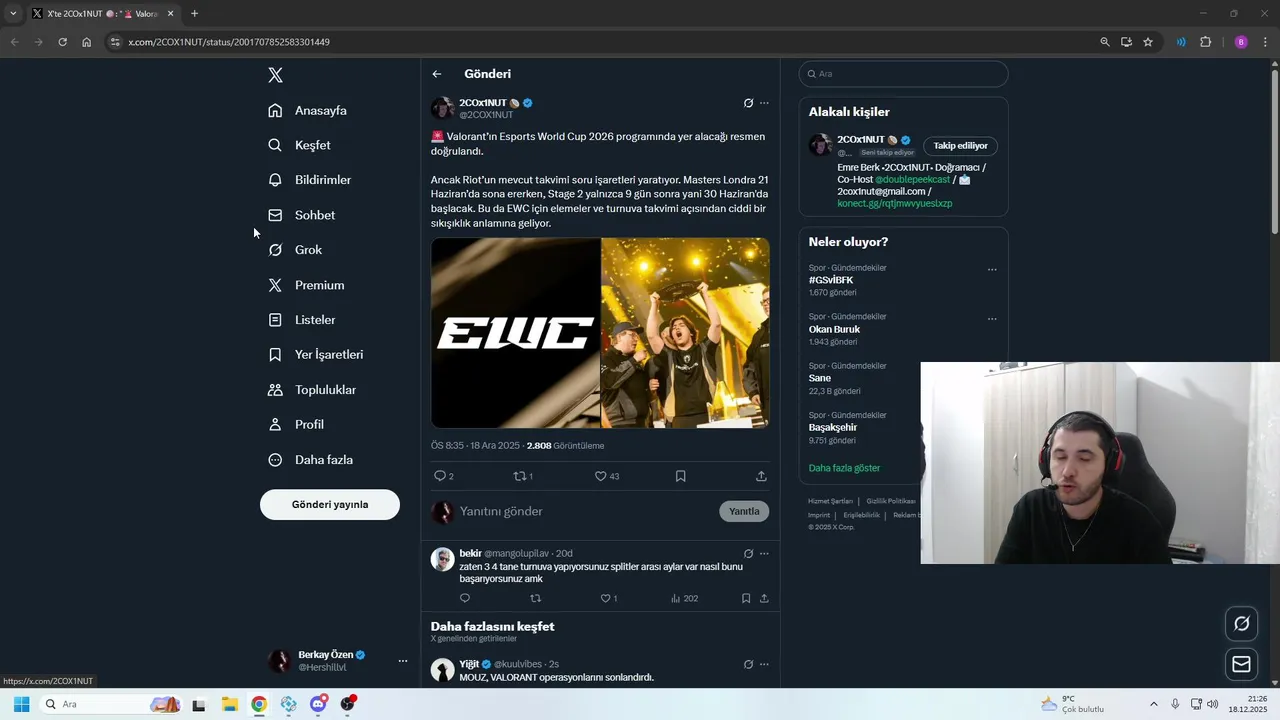Click Daha fazla göster link

844,468
